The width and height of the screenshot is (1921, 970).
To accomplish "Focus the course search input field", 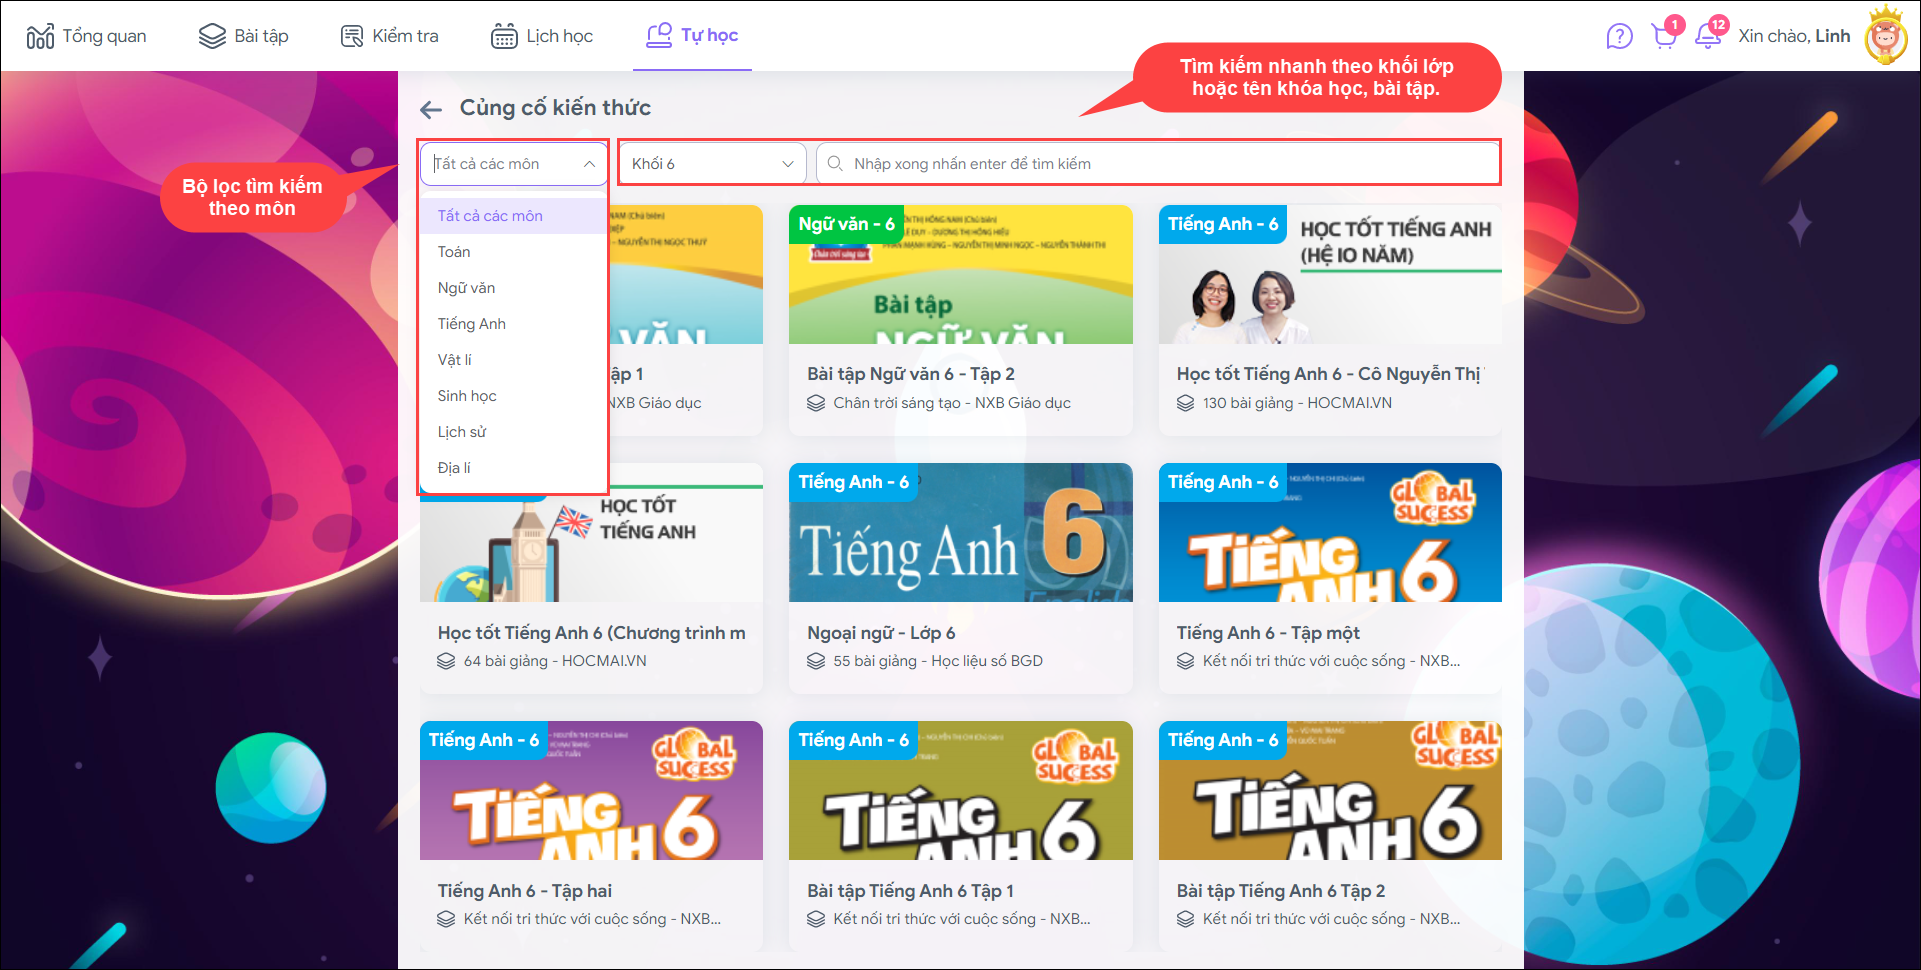I will 1158,163.
